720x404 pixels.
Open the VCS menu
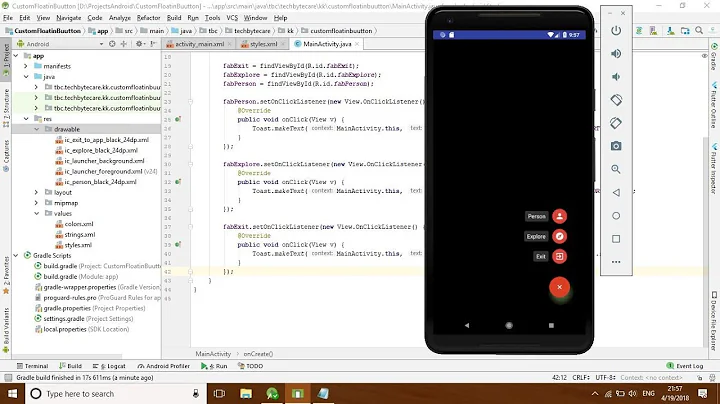click(232, 18)
